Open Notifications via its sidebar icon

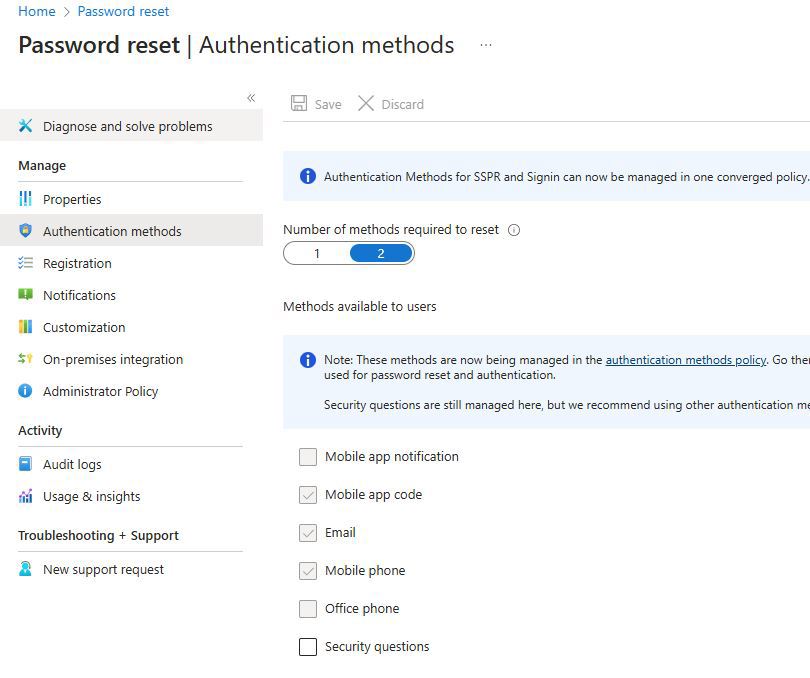click(x=24, y=295)
